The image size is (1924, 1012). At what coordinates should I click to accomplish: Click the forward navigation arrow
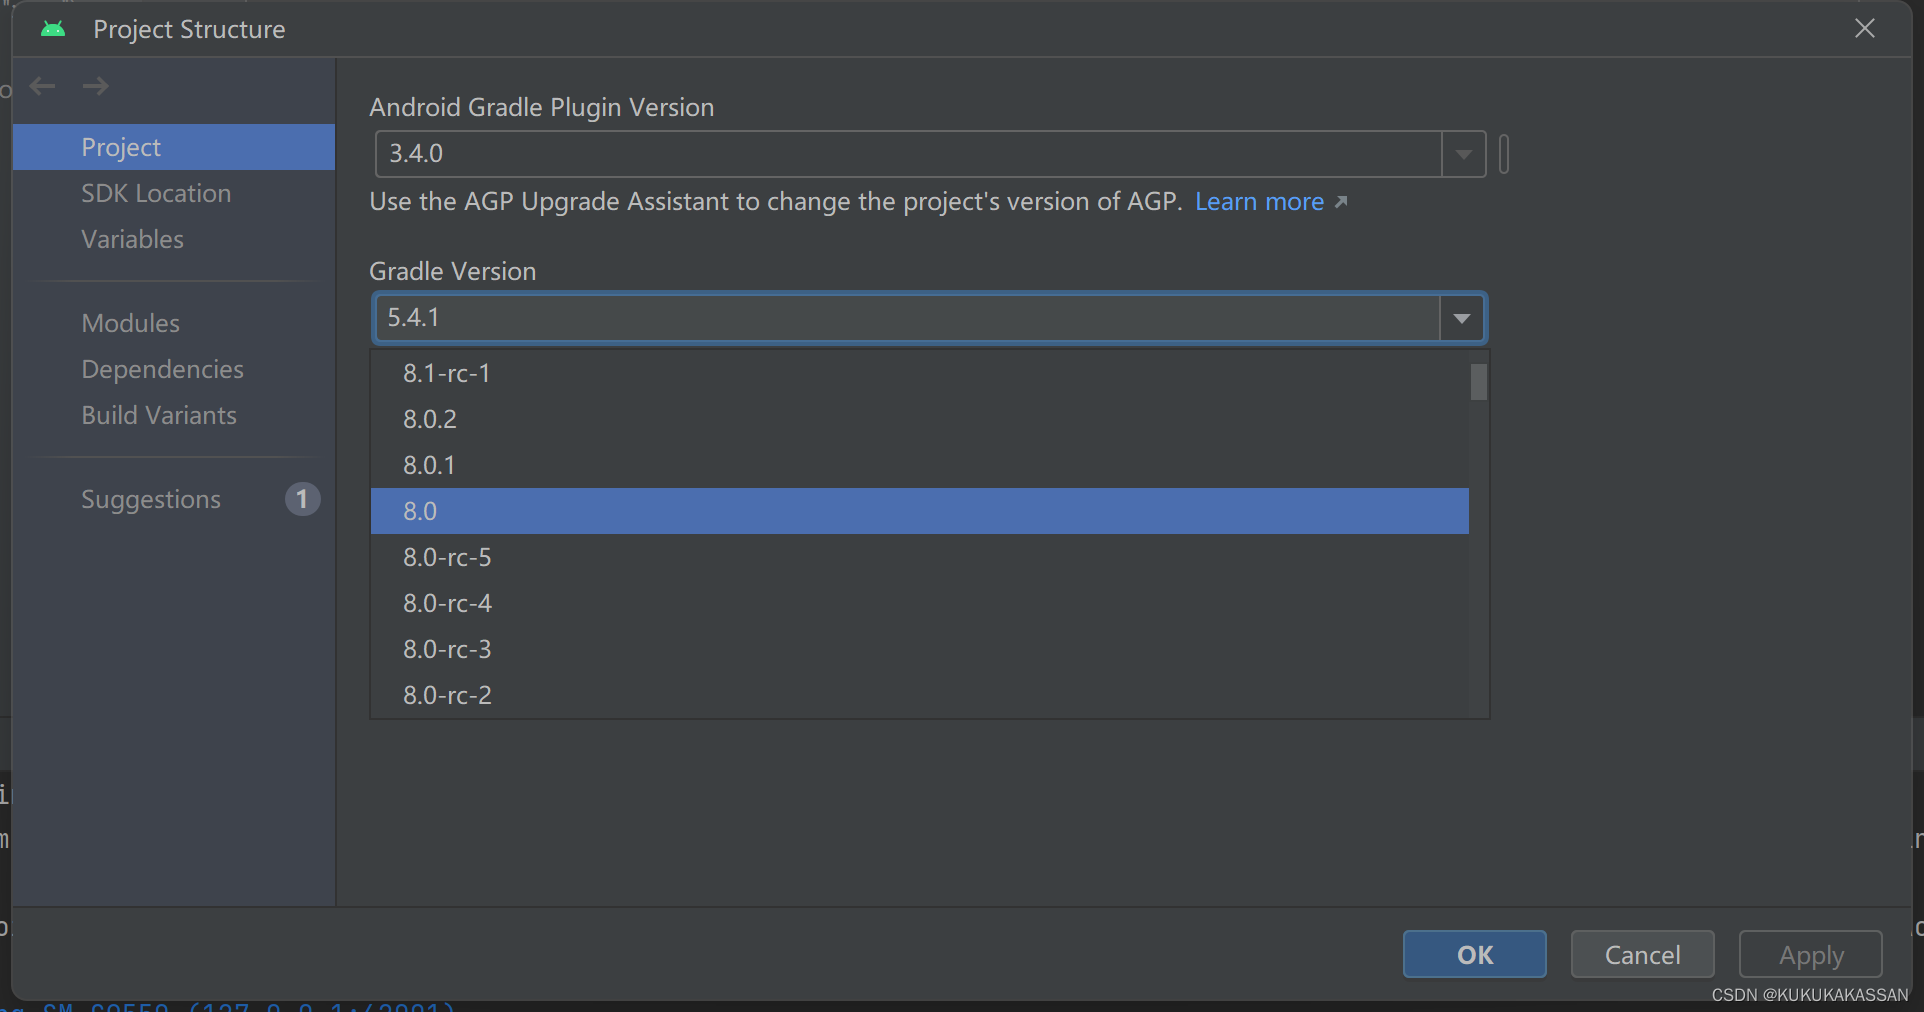[x=96, y=86]
